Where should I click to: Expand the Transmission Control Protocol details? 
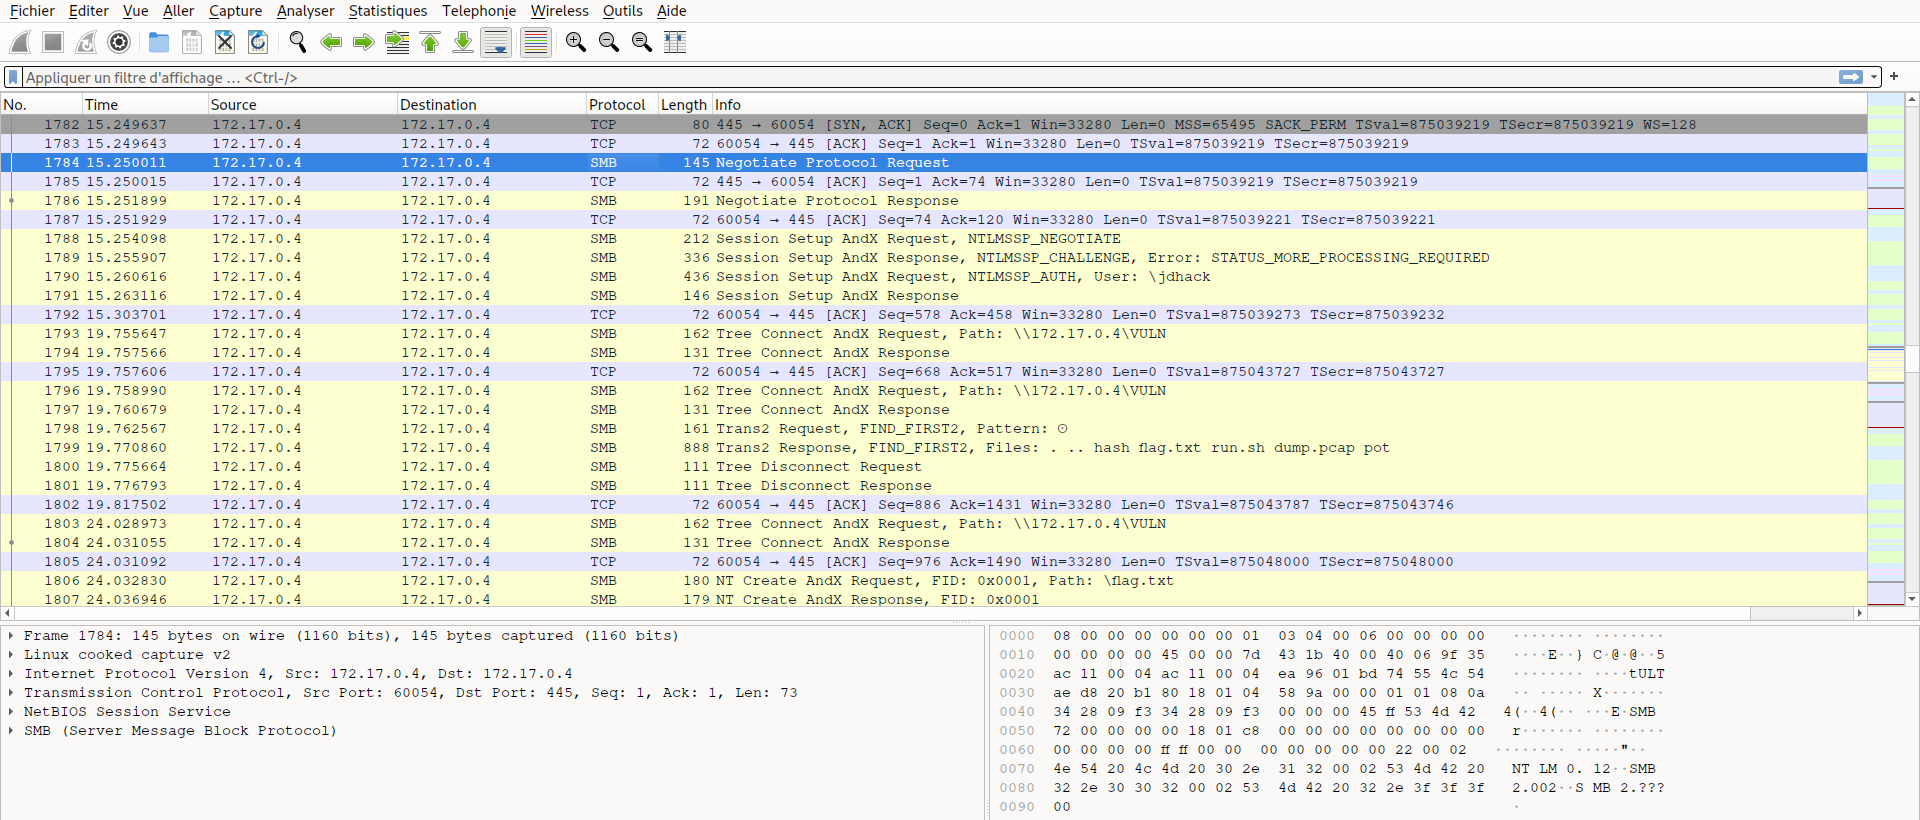tap(11, 693)
